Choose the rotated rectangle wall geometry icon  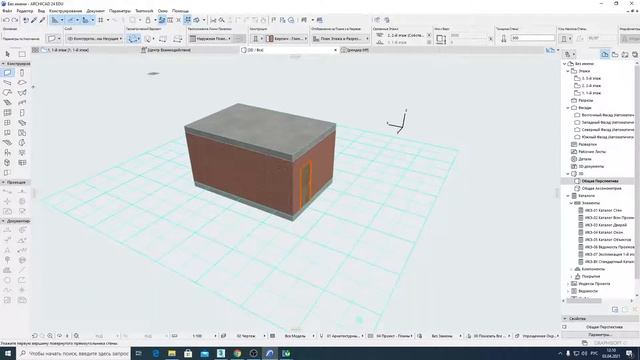point(178,39)
